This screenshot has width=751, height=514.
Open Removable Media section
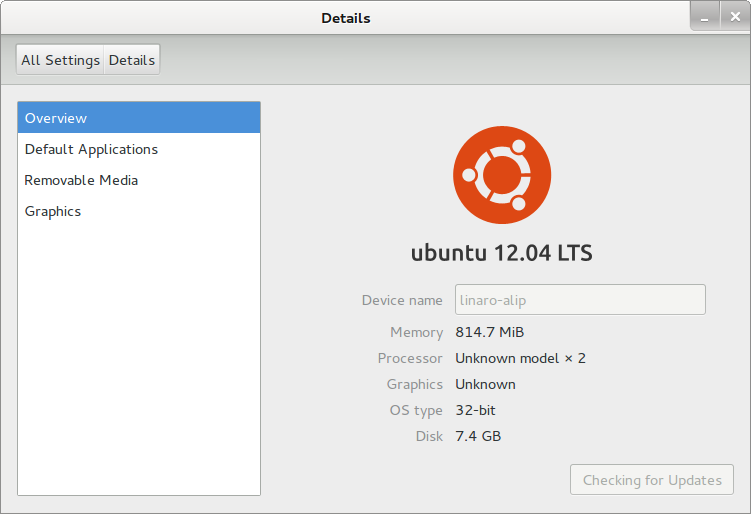pyautogui.click(x=139, y=180)
